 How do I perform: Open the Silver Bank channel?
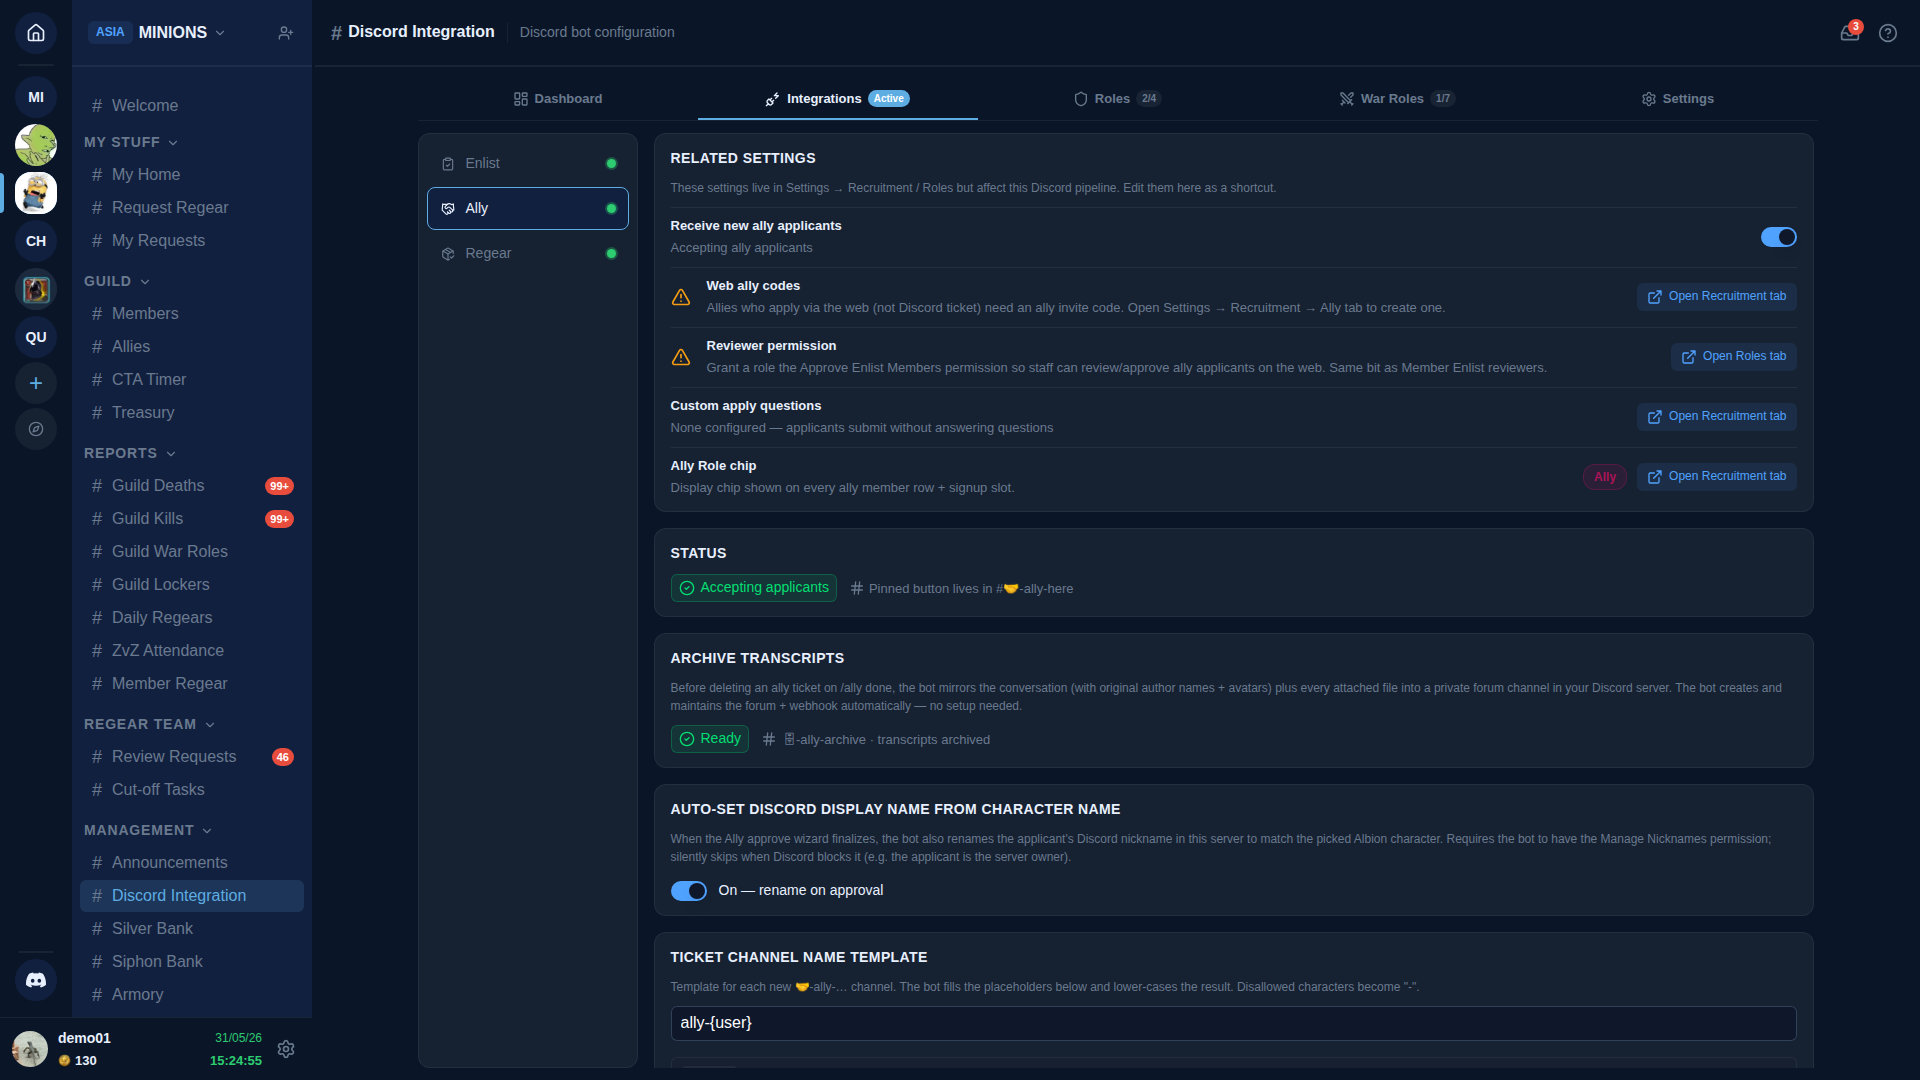click(x=192, y=929)
